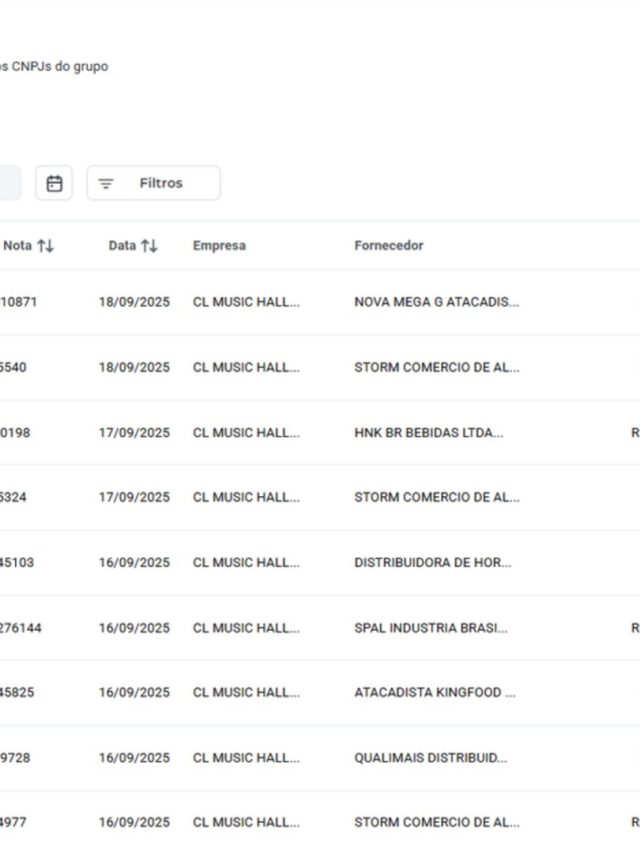Viewport: 640px width, 853px height.
Task: Click nota 5540 entry
Action: pos(13,367)
